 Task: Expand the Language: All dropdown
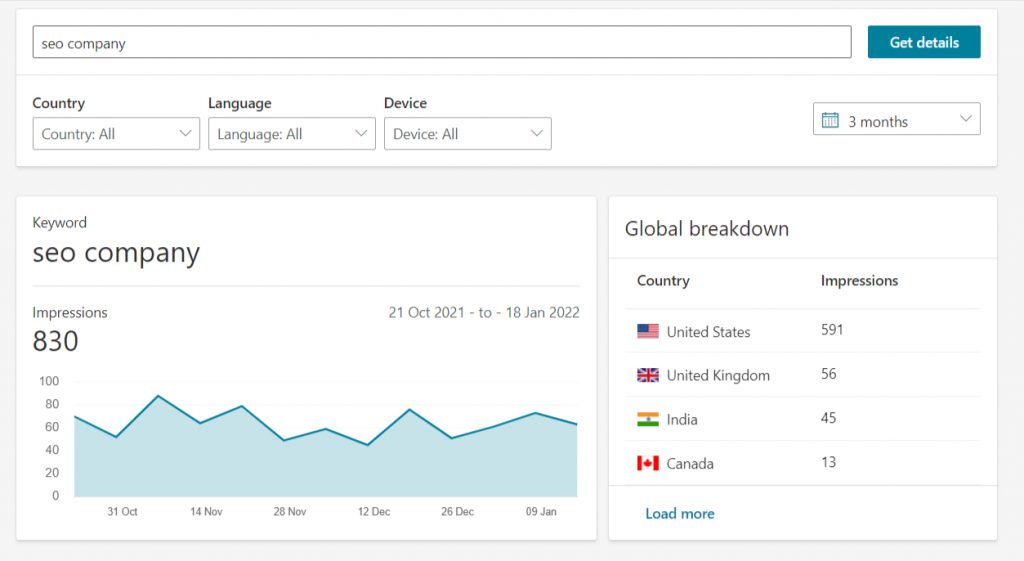pyautogui.click(x=292, y=134)
